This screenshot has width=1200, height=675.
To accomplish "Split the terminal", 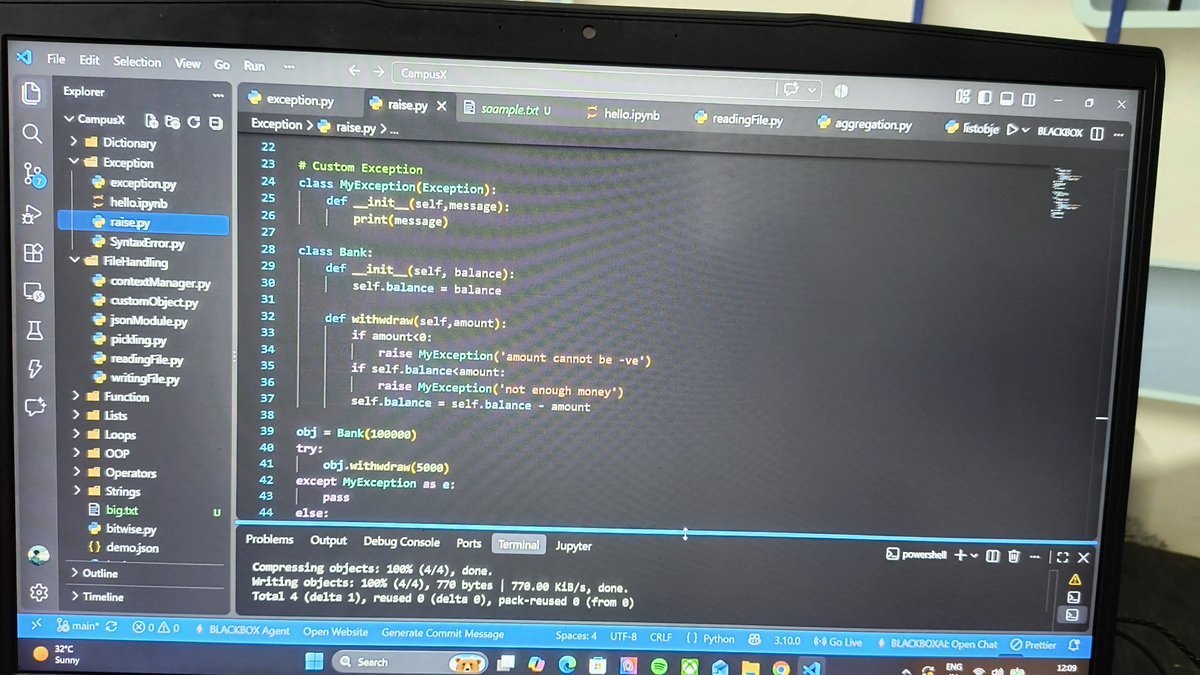I will [993, 556].
